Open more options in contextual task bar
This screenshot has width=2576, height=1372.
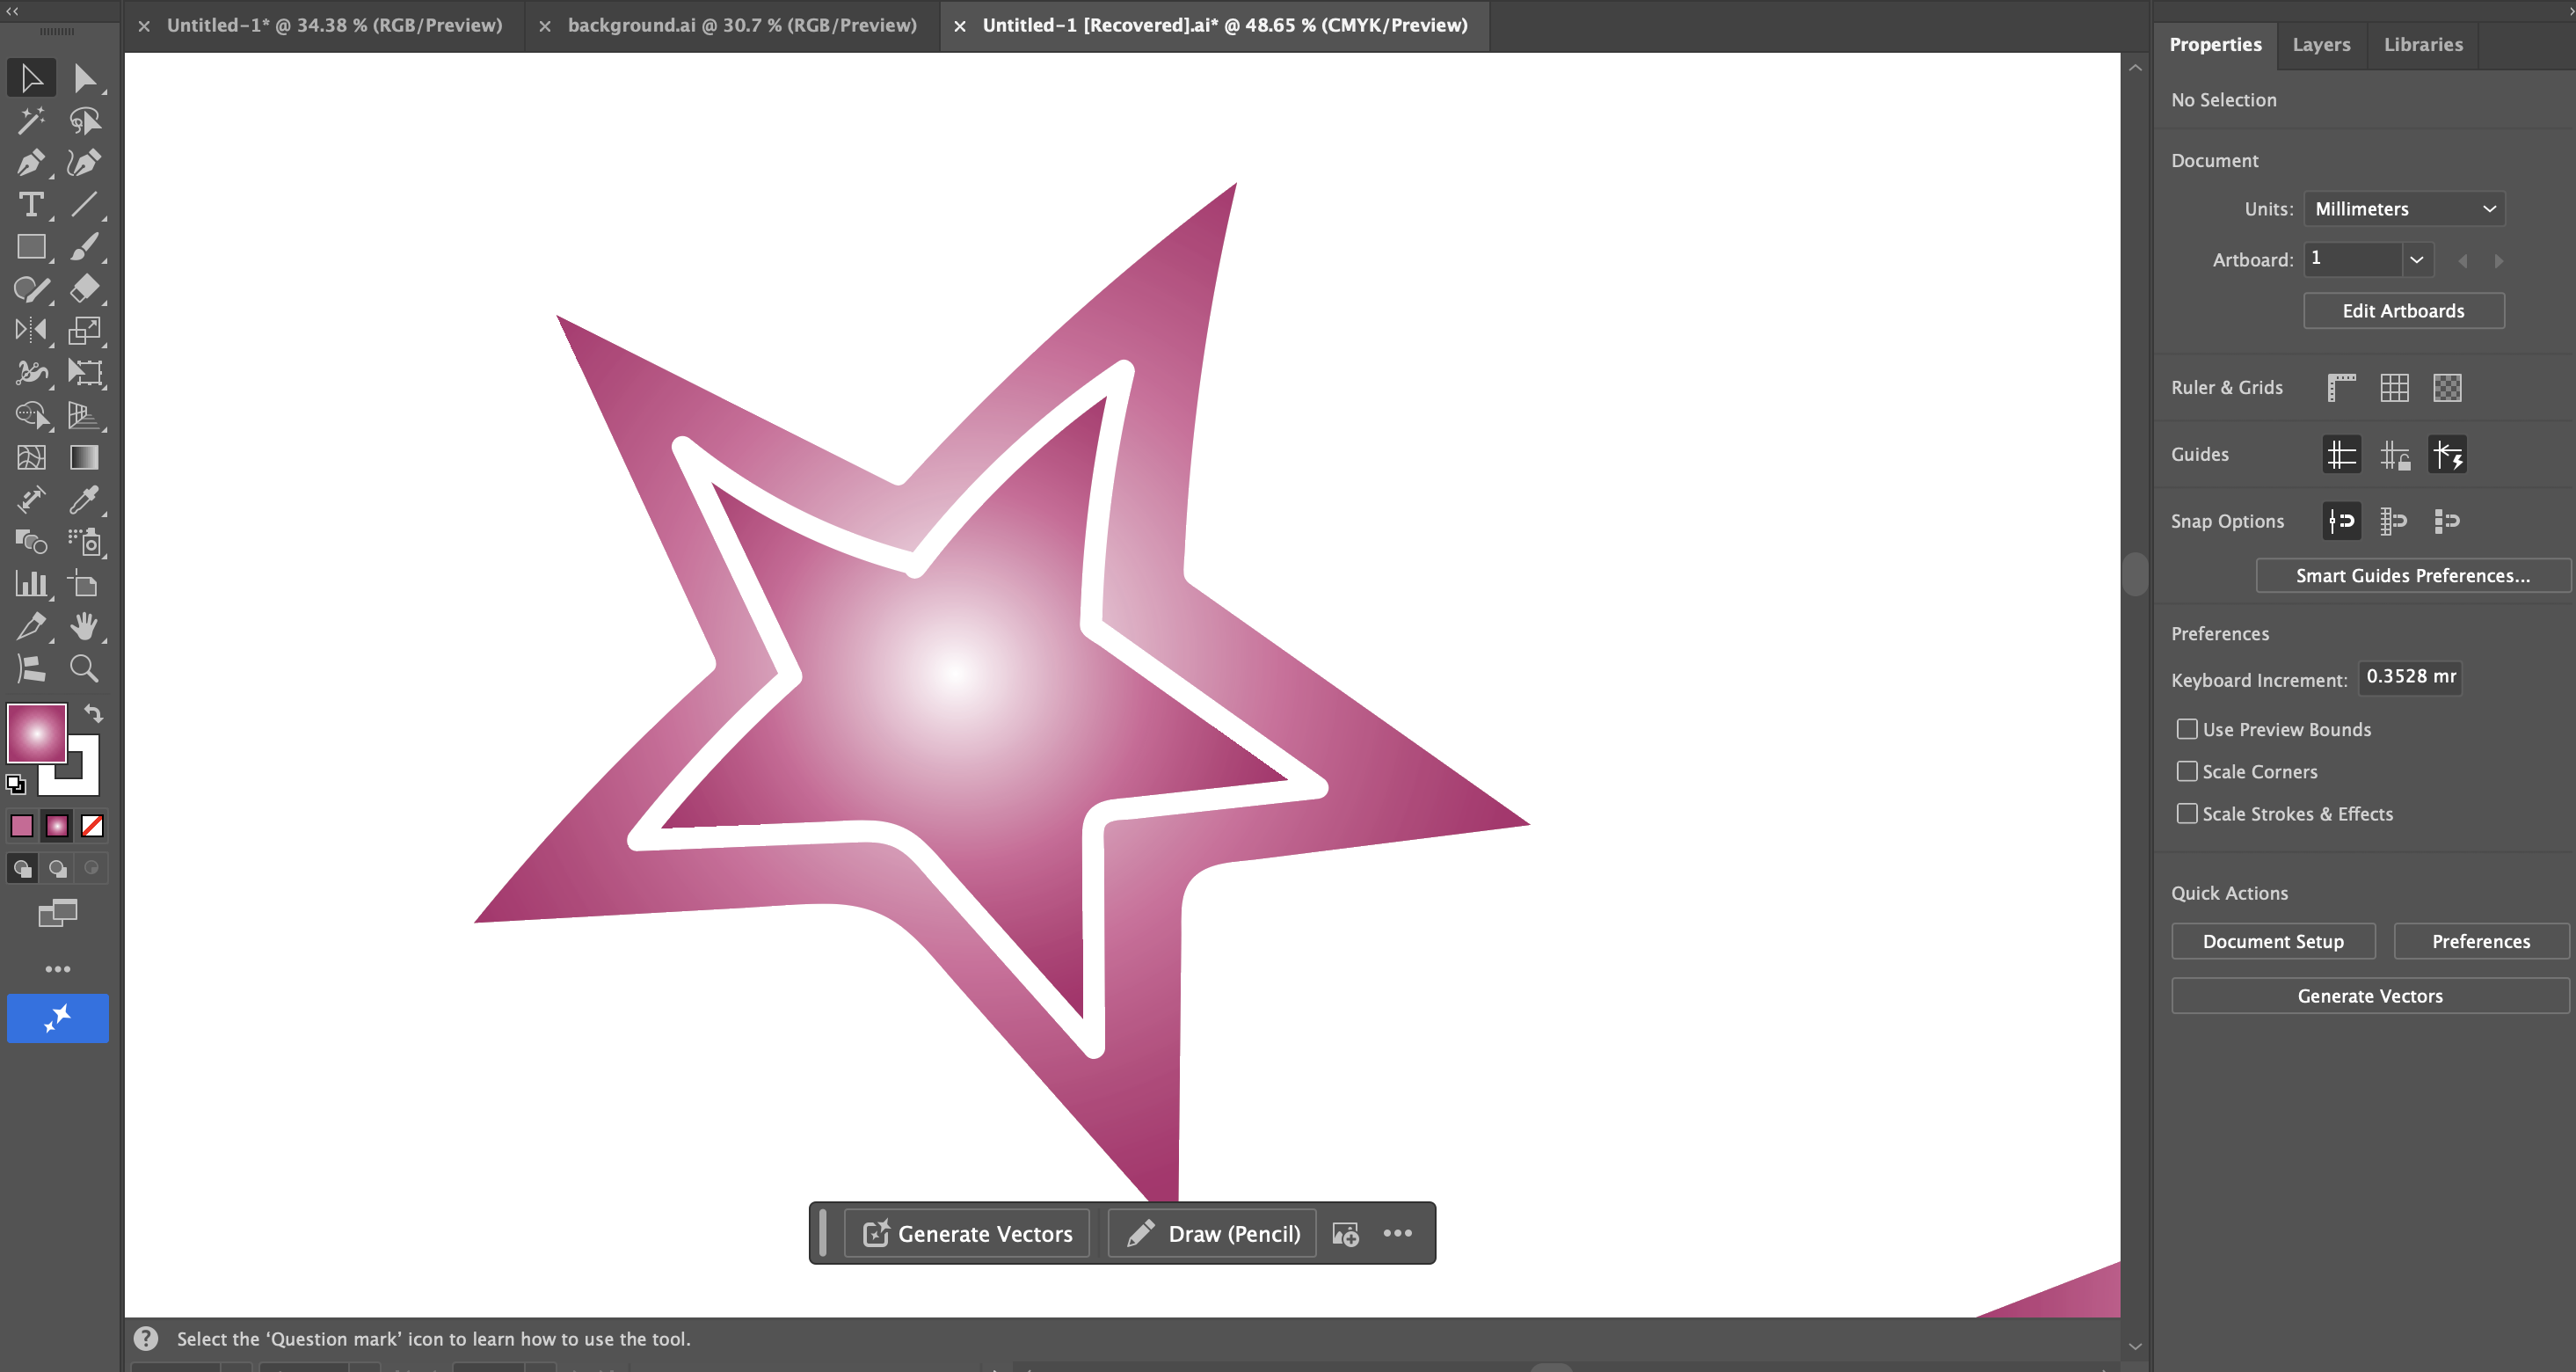tap(1397, 1233)
